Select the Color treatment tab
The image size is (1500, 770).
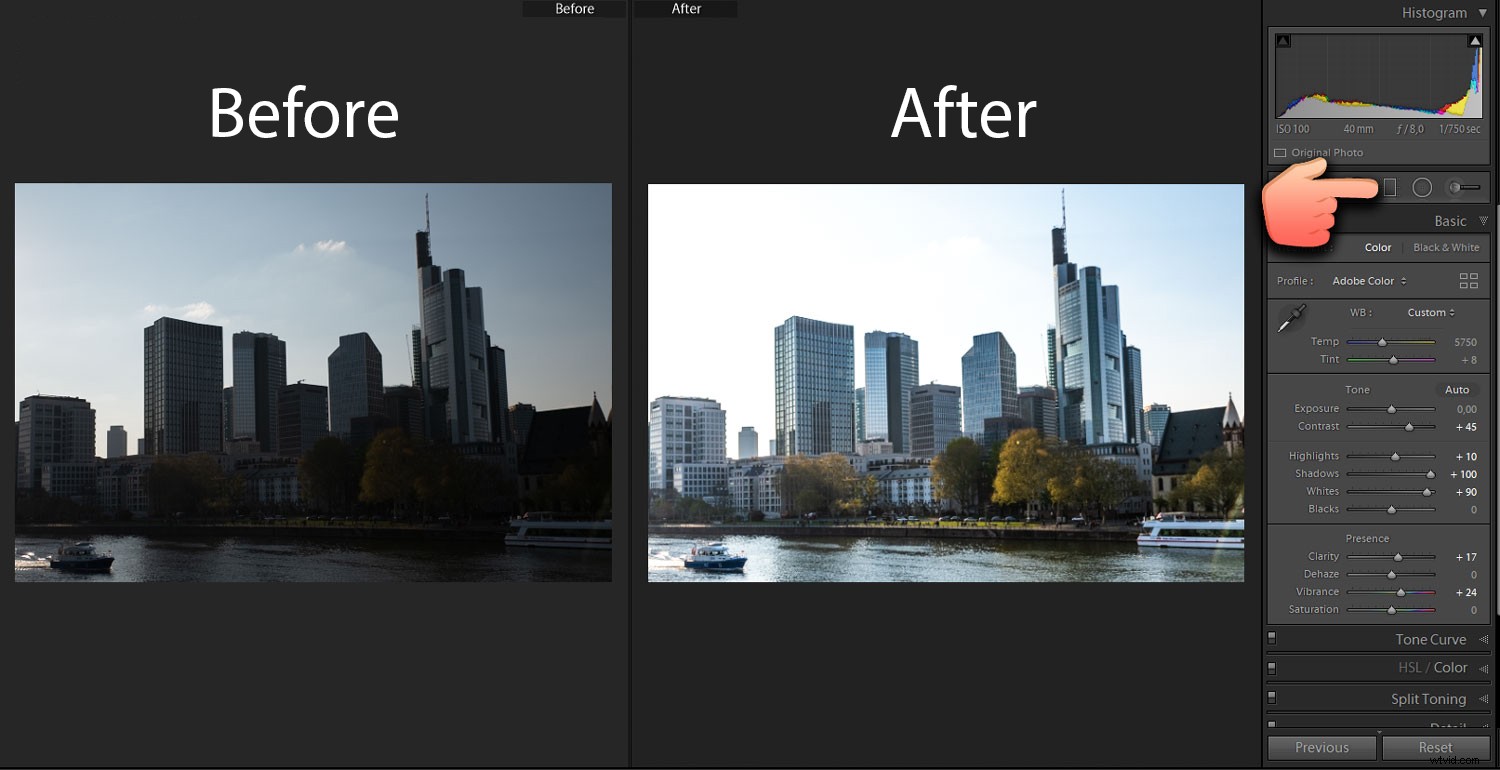coord(1377,247)
